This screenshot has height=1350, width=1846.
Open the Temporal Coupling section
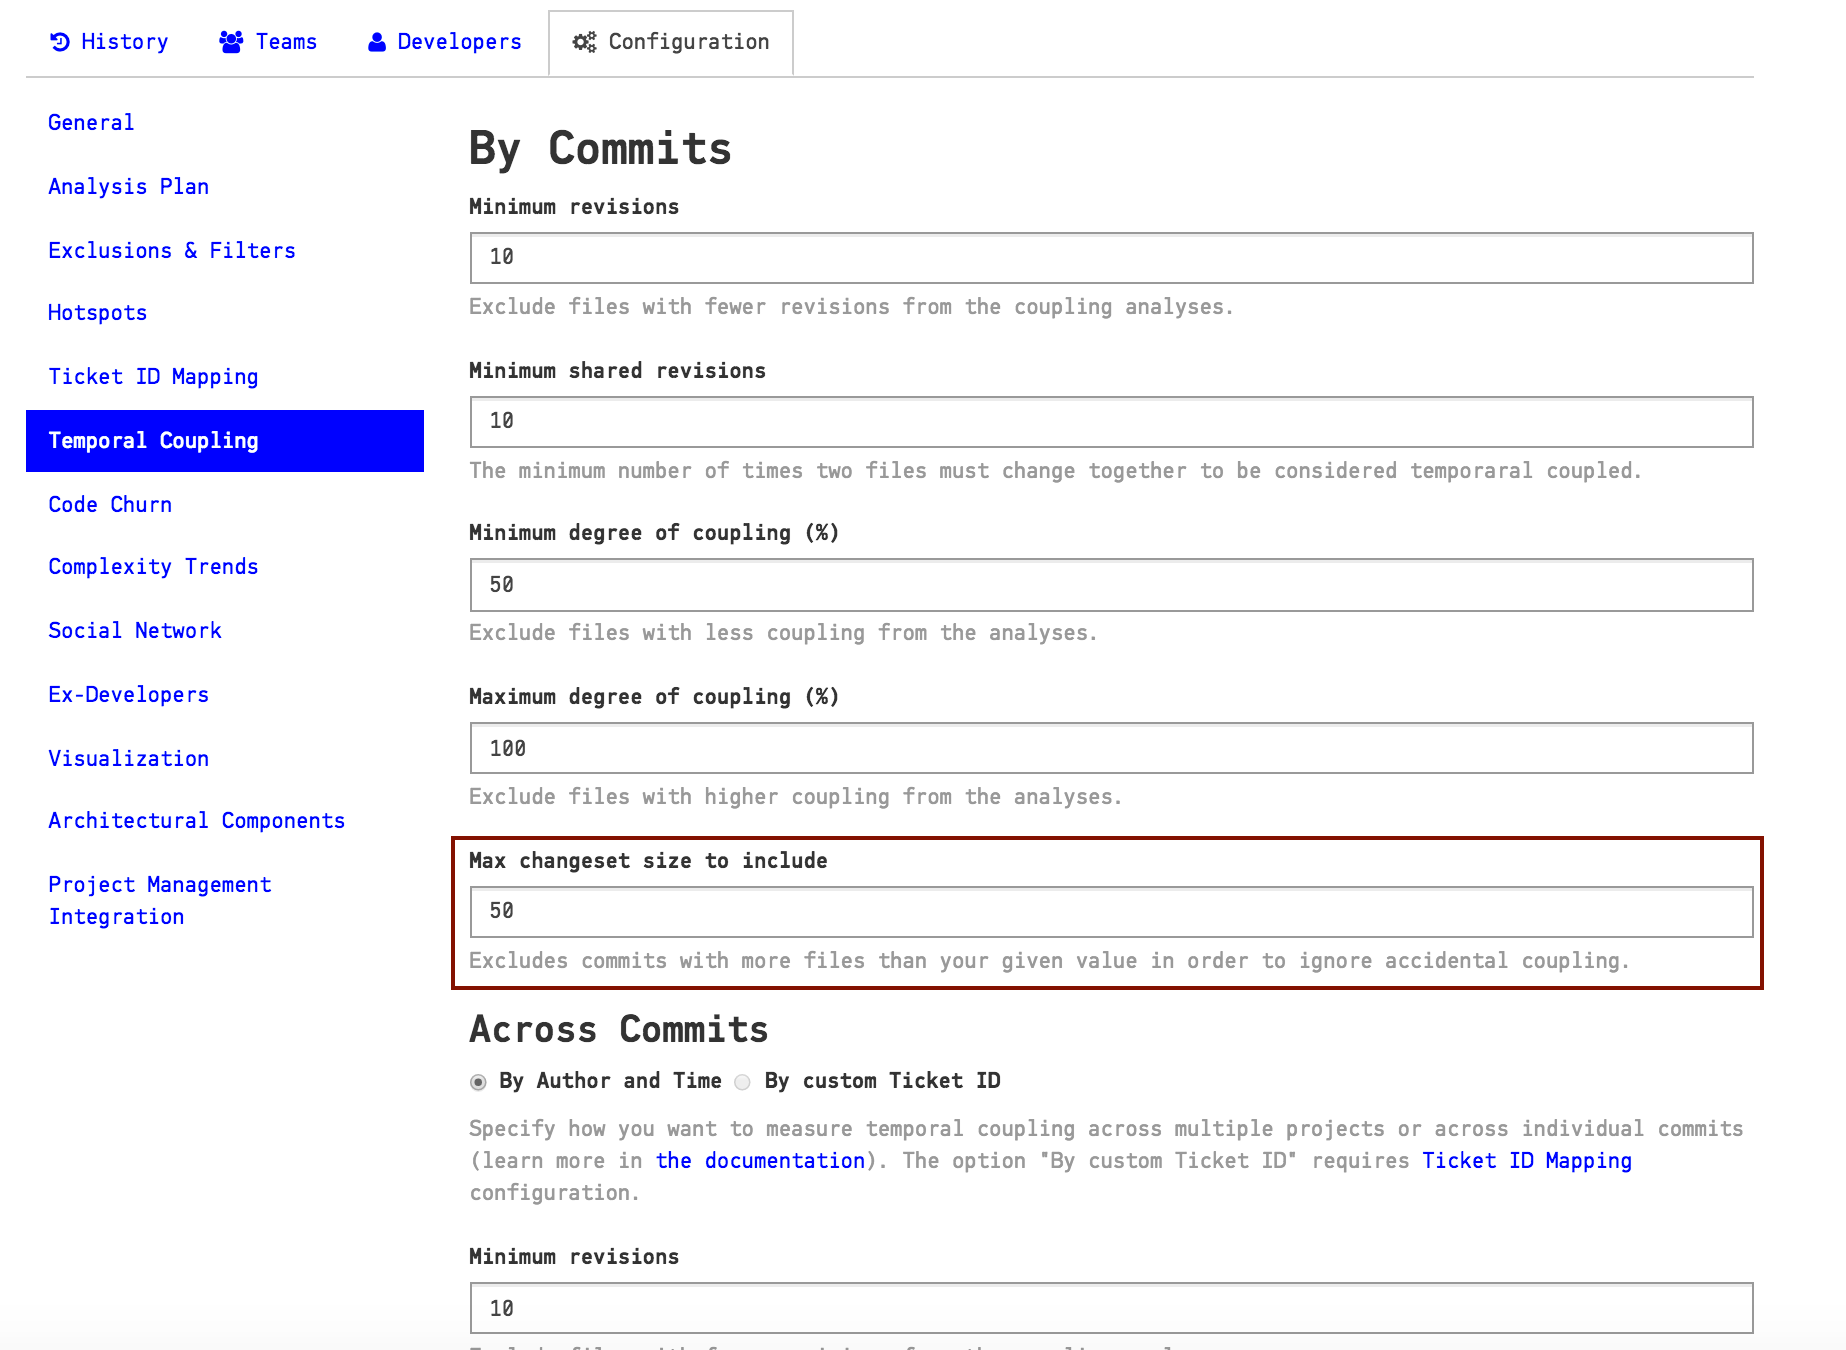153,440
